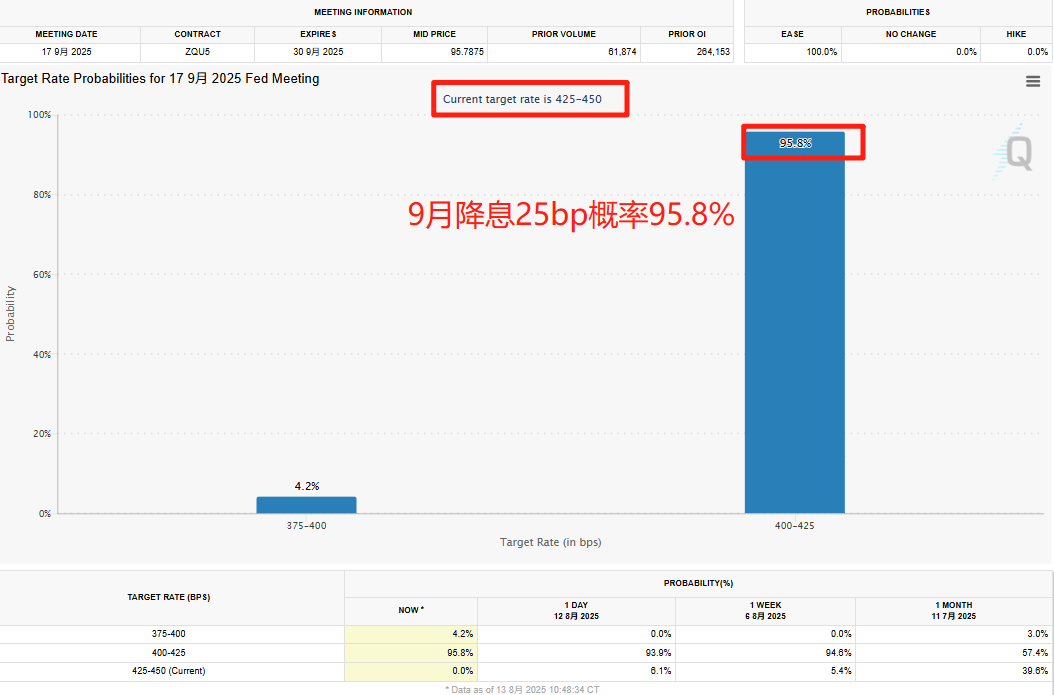Select the contract code ZQU5
The height and width of the screenshot is (695, 1054).
[x=198, y=52]
